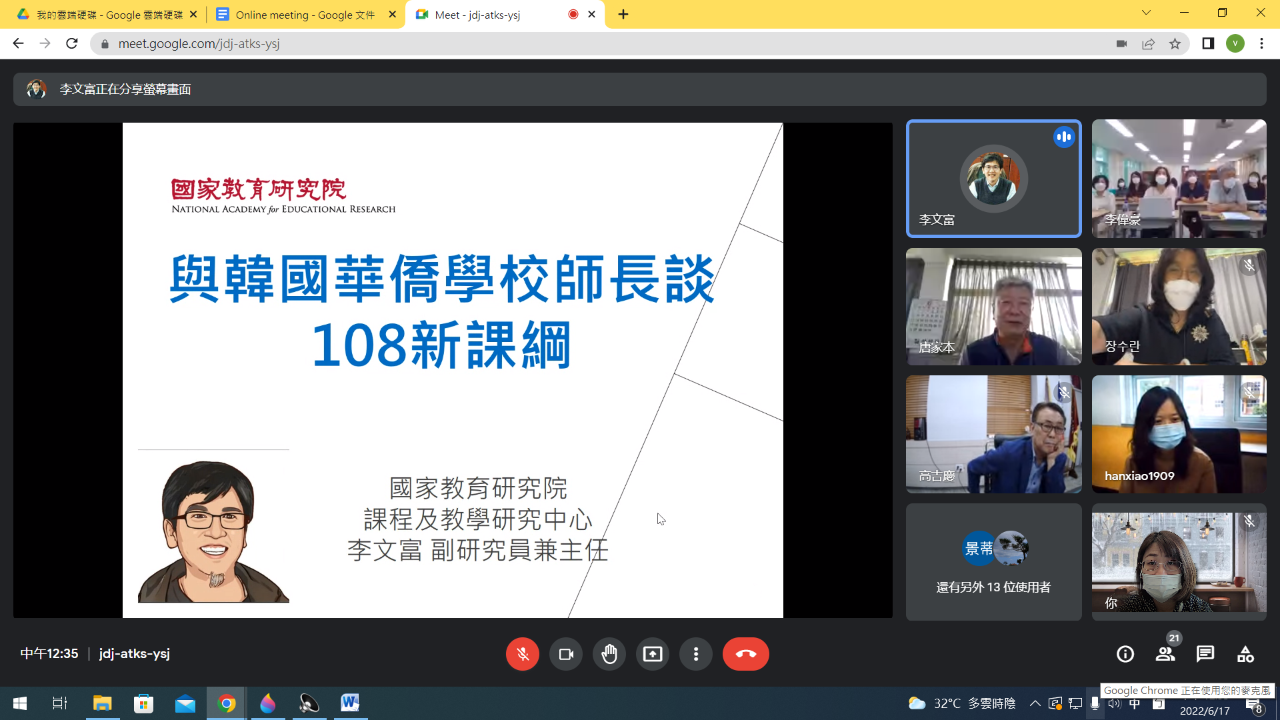This screenshot has width=1280, height=720.
Task: Open meeting details info icon
Action: pyautogui.click(x=1125, y=654)
